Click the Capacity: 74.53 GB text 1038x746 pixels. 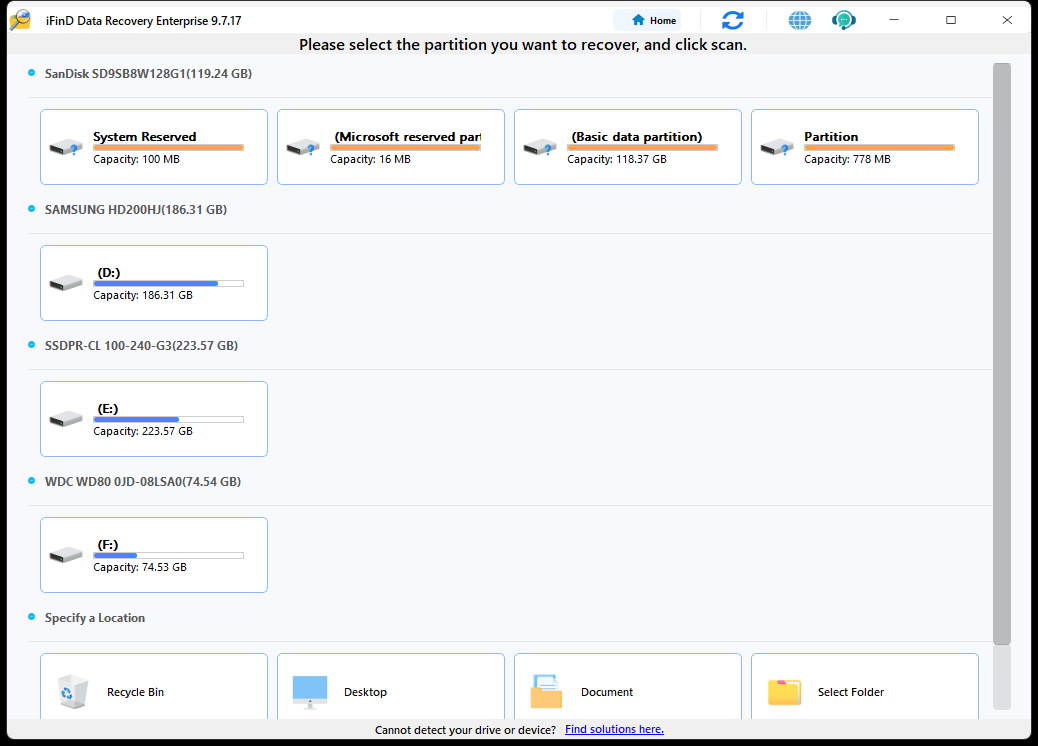point(140,567)
